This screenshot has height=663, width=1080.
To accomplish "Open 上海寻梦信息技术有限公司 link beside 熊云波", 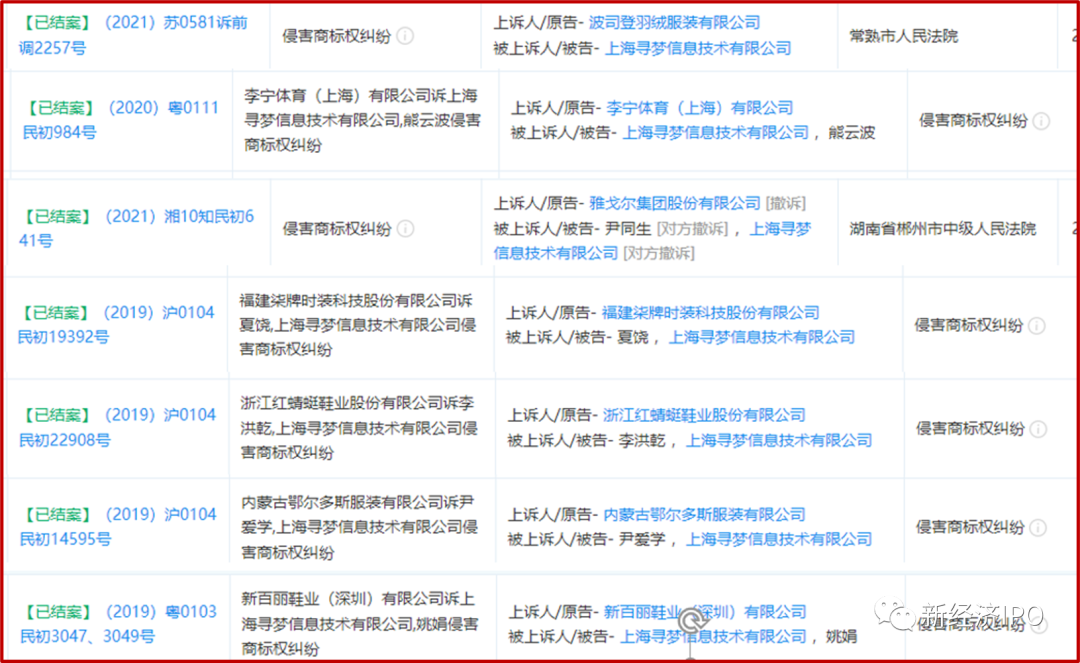I will point(715,133).
